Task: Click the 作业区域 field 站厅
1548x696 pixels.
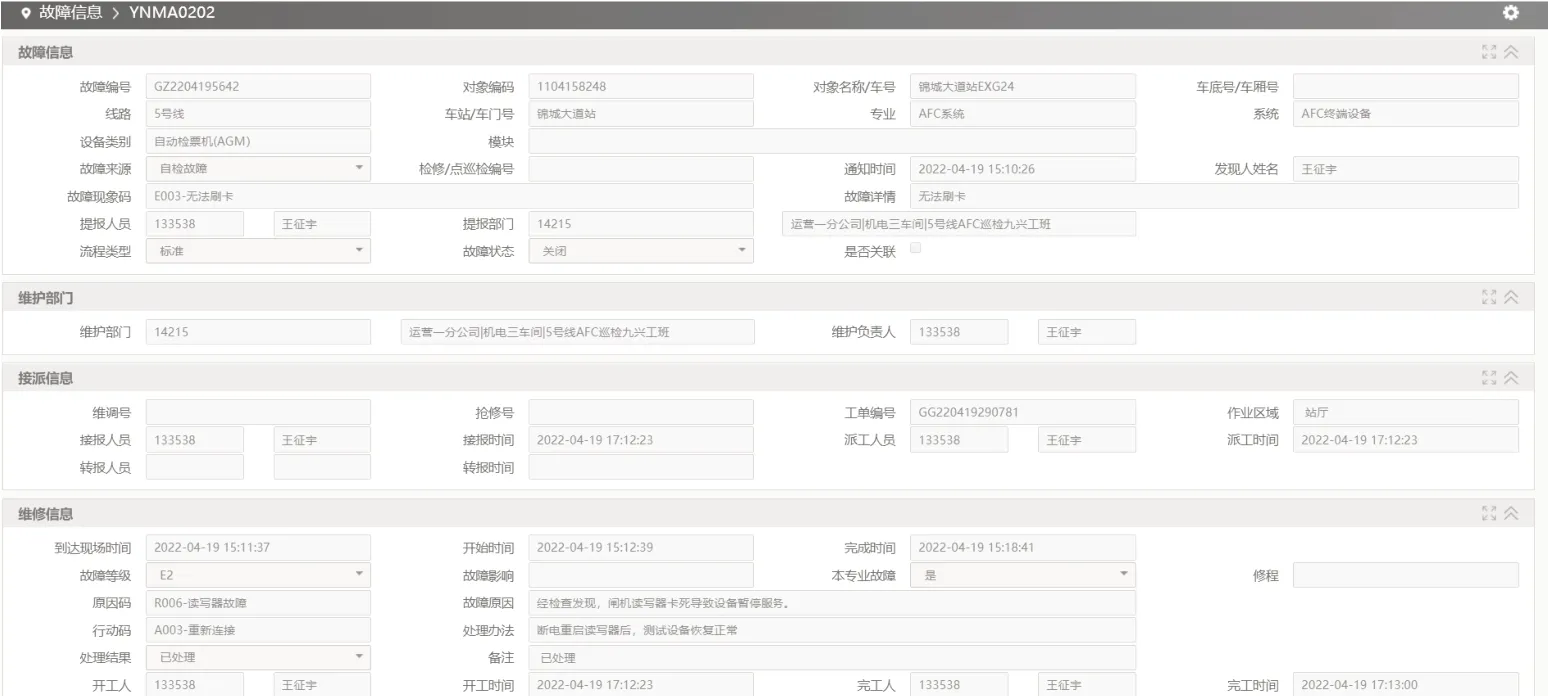Action: 1406,412
